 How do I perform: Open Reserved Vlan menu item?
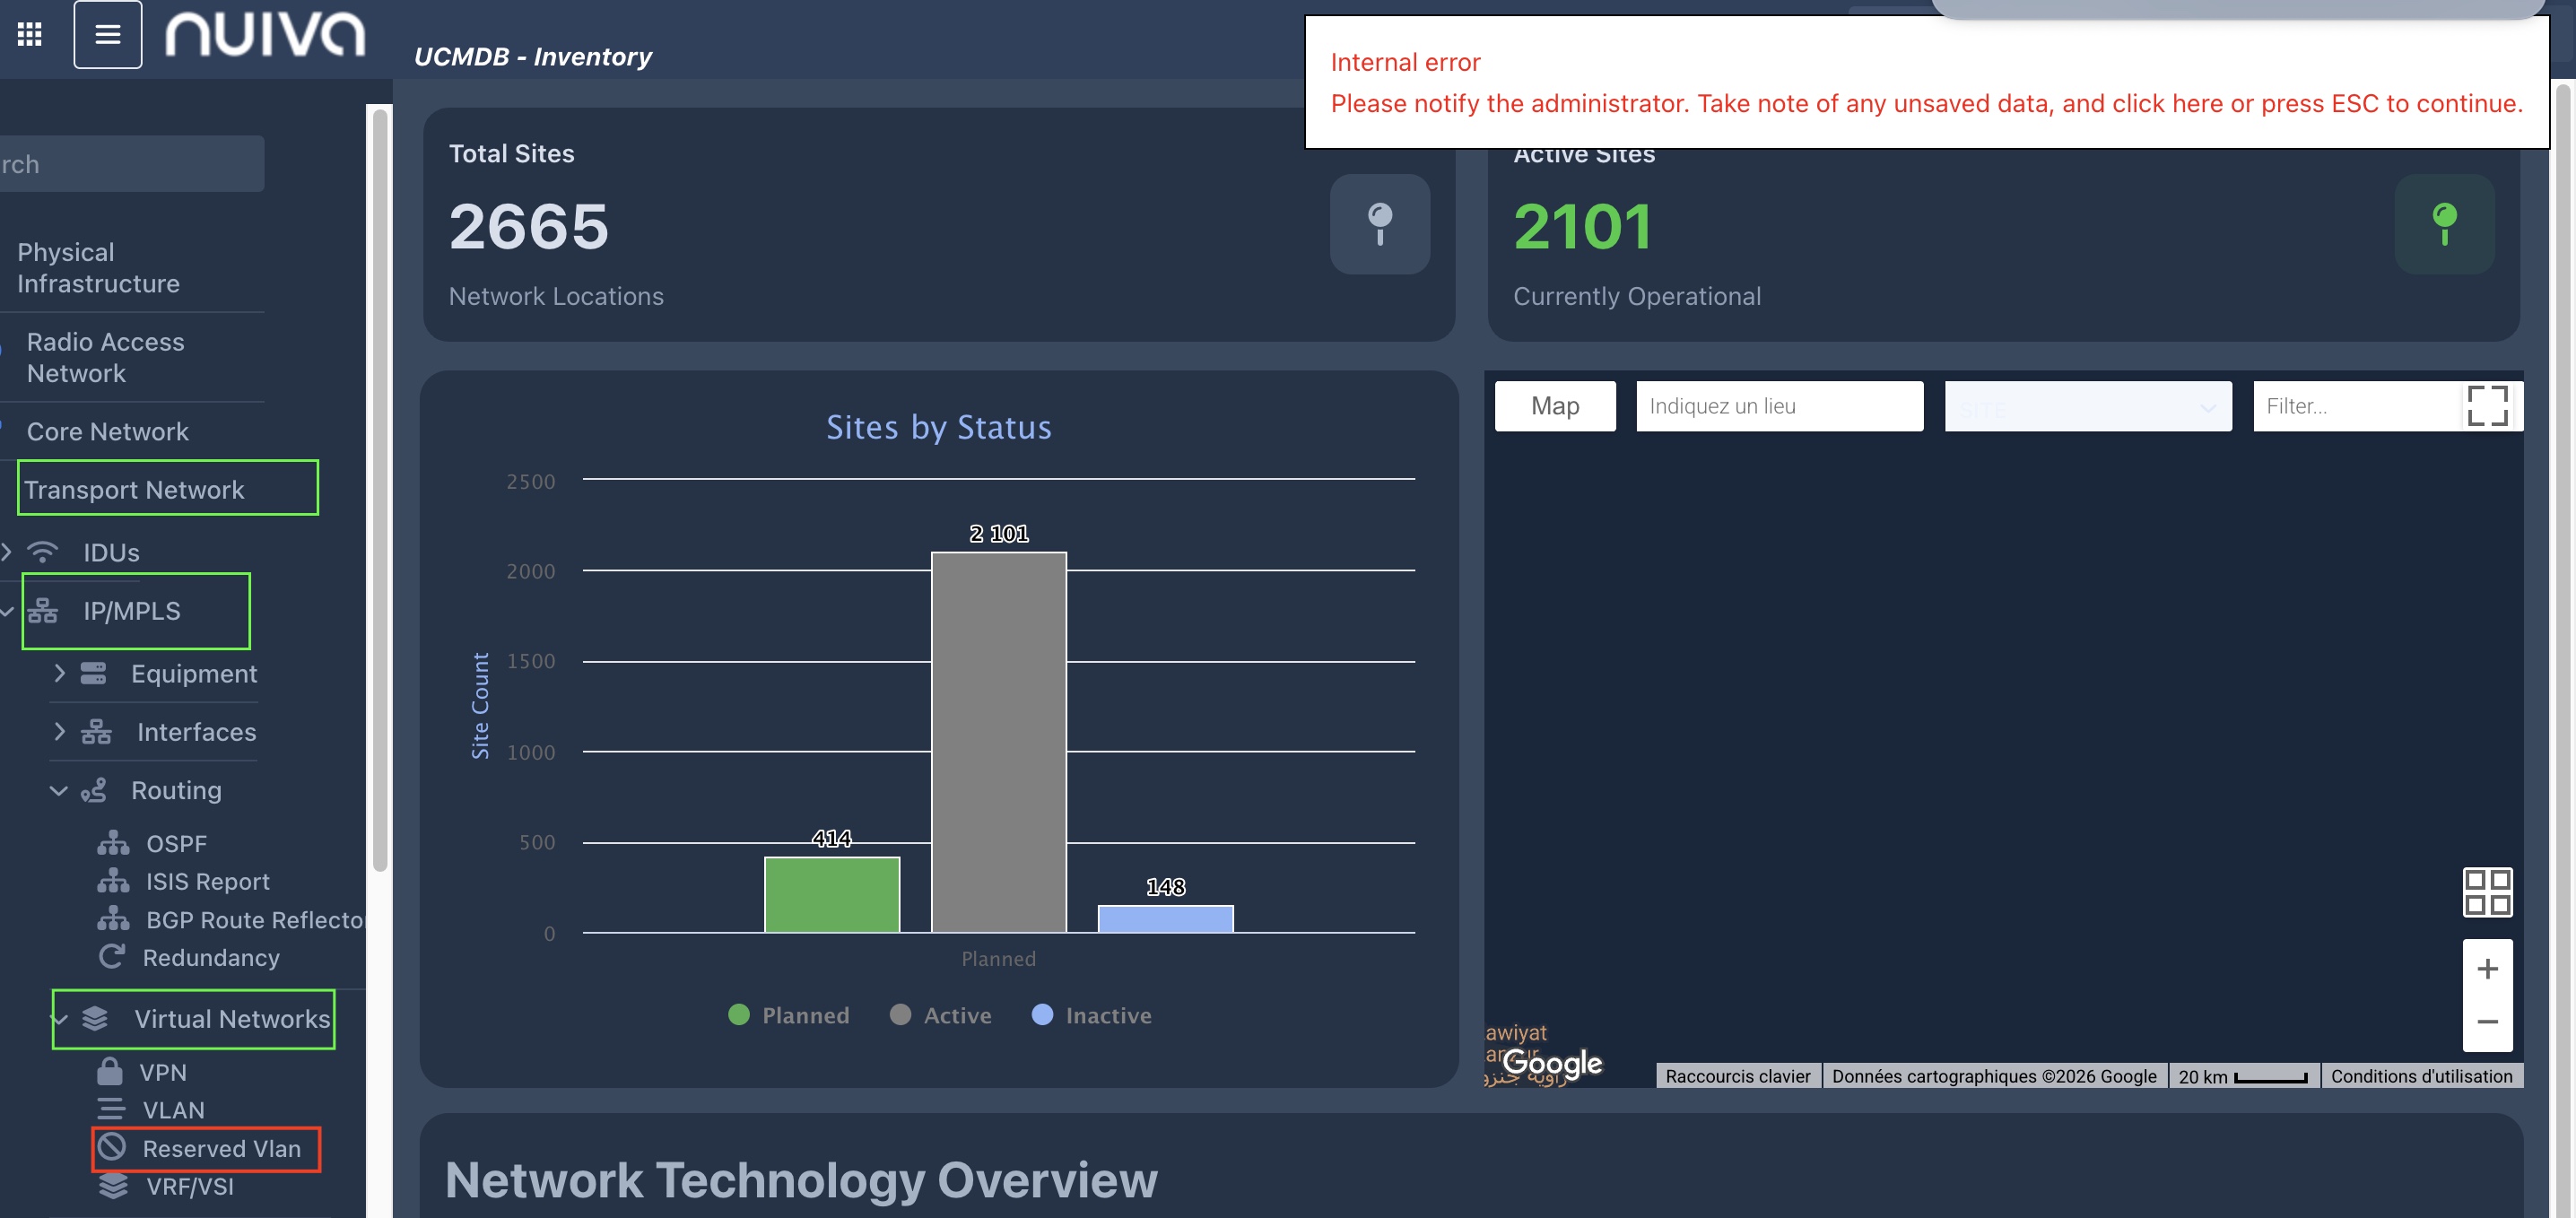[221, 1148]
